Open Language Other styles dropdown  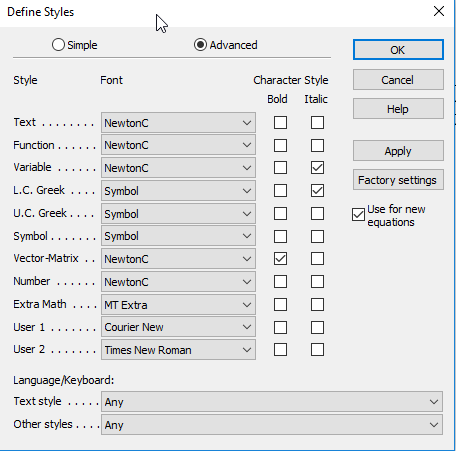click(272, 425)
